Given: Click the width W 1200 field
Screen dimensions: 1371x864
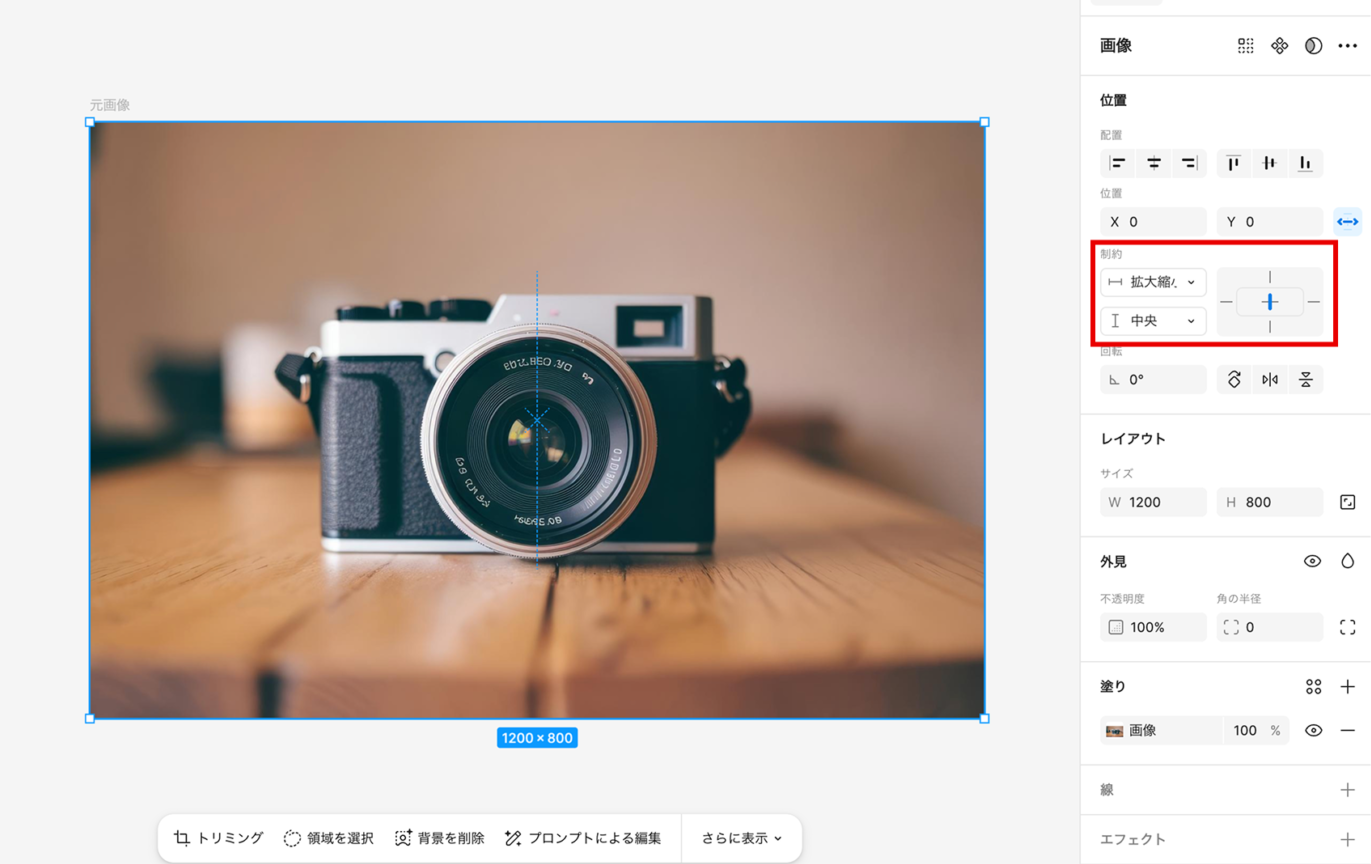Looking at the screenshot, I should [1153, 502].
